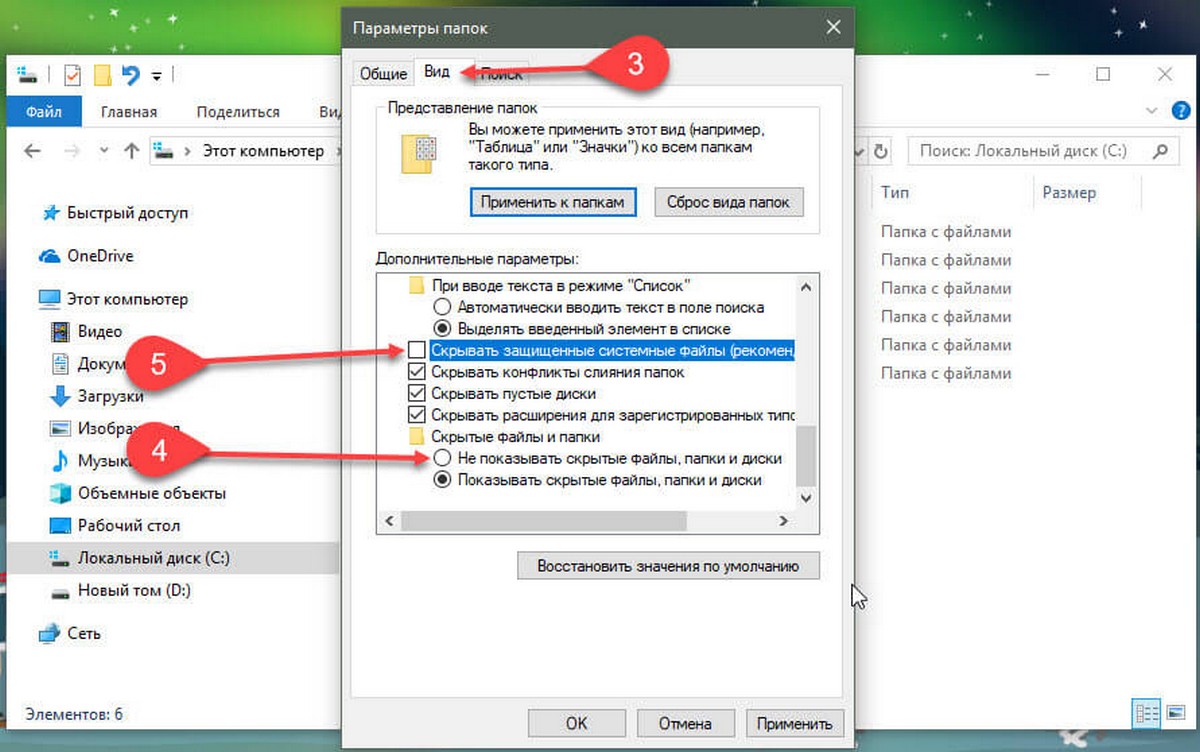Screen dimensions: 1200x752
Task: Open OneDrive cloud icon in navigation pane
Action: coord(50,256)
